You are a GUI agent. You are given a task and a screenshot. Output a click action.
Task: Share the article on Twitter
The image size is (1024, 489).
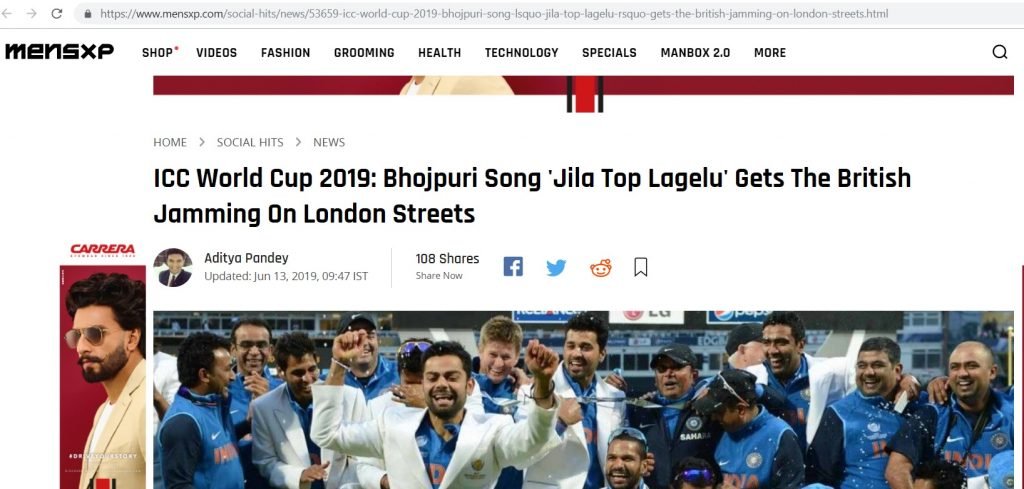tap(556, 268)
